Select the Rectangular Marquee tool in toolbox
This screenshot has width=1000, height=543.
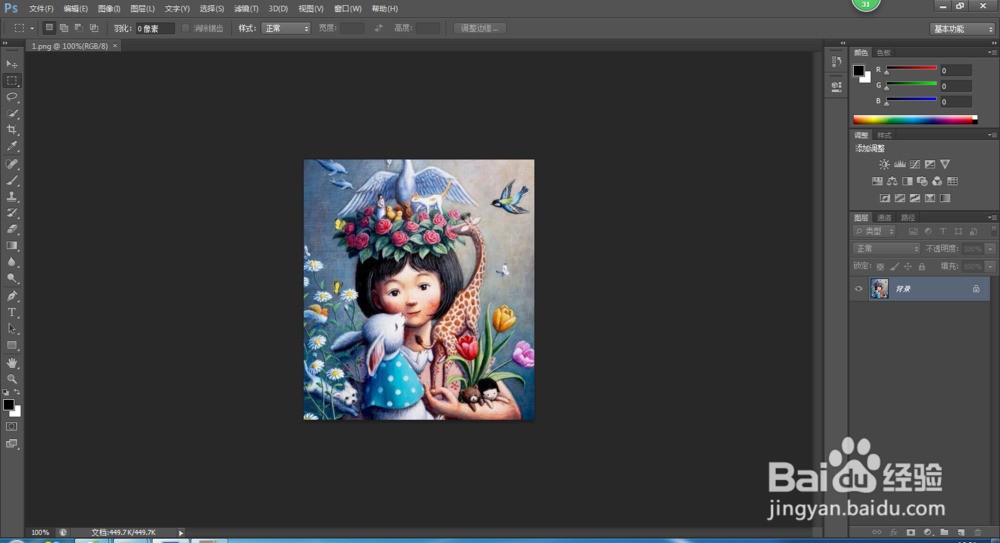[11, 81]
